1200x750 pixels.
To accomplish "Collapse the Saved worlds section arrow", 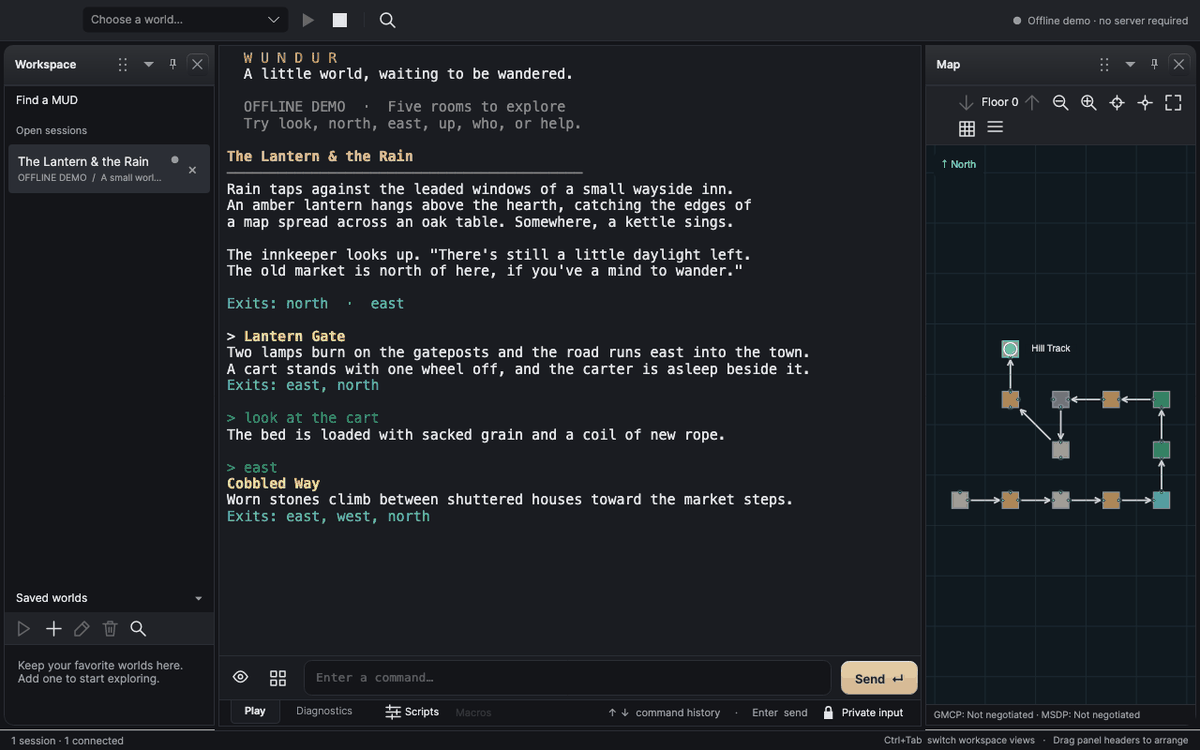I will [198, 598].
